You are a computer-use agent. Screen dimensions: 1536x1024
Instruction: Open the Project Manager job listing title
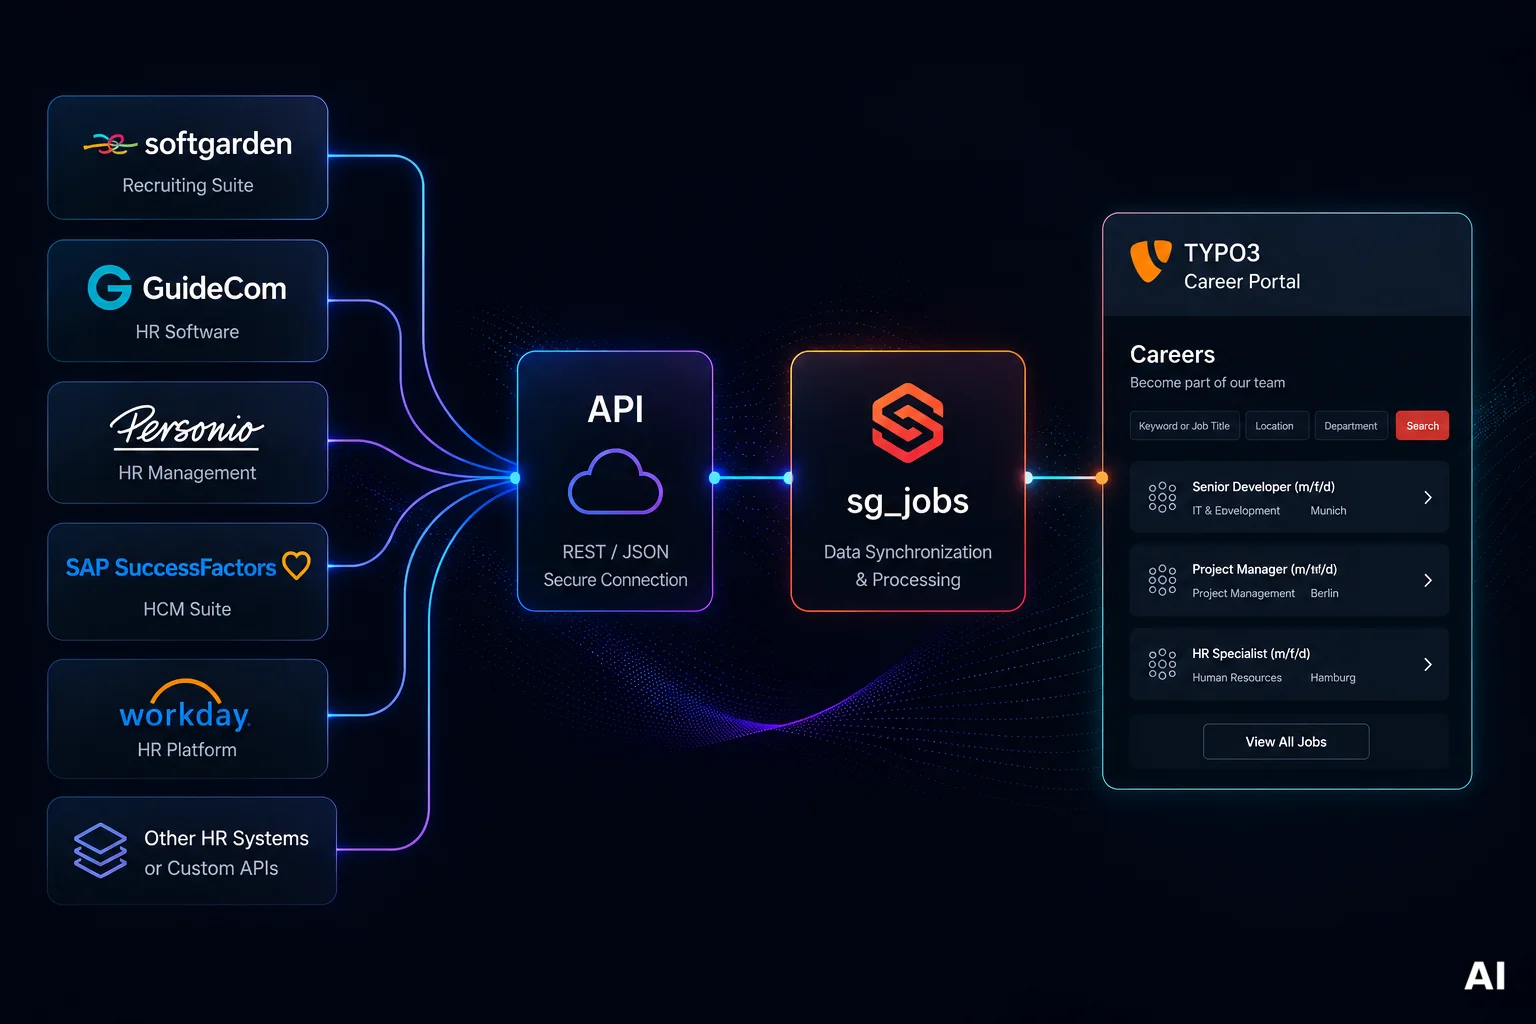pos(1264,570)
